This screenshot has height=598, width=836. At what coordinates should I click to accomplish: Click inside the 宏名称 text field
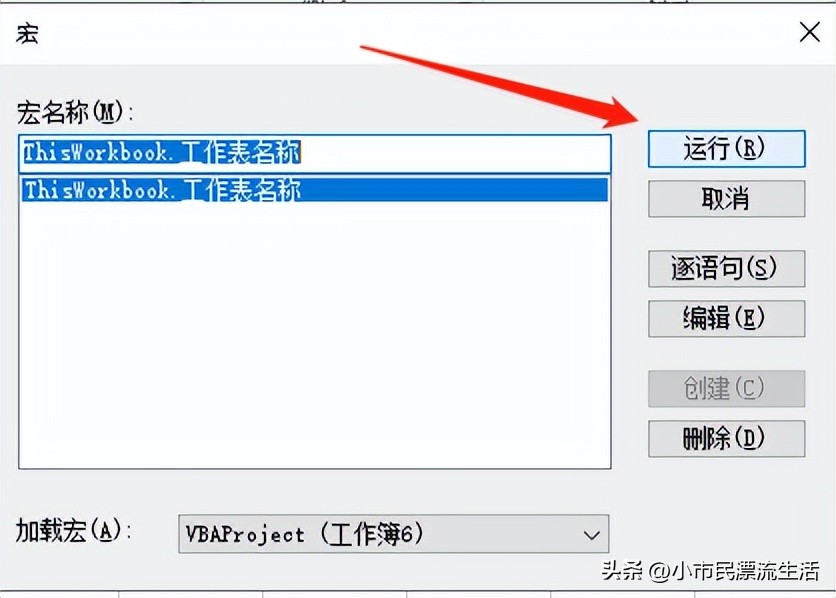(x=315, y=153)
